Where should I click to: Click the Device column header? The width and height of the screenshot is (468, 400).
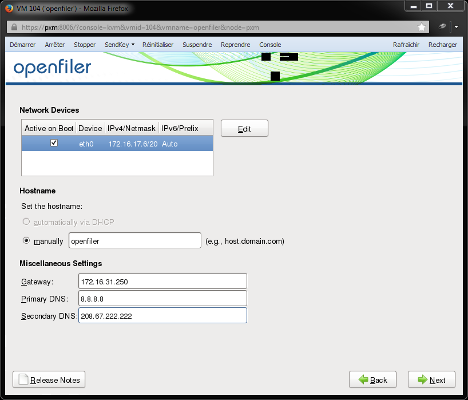[x=90, y=128]
